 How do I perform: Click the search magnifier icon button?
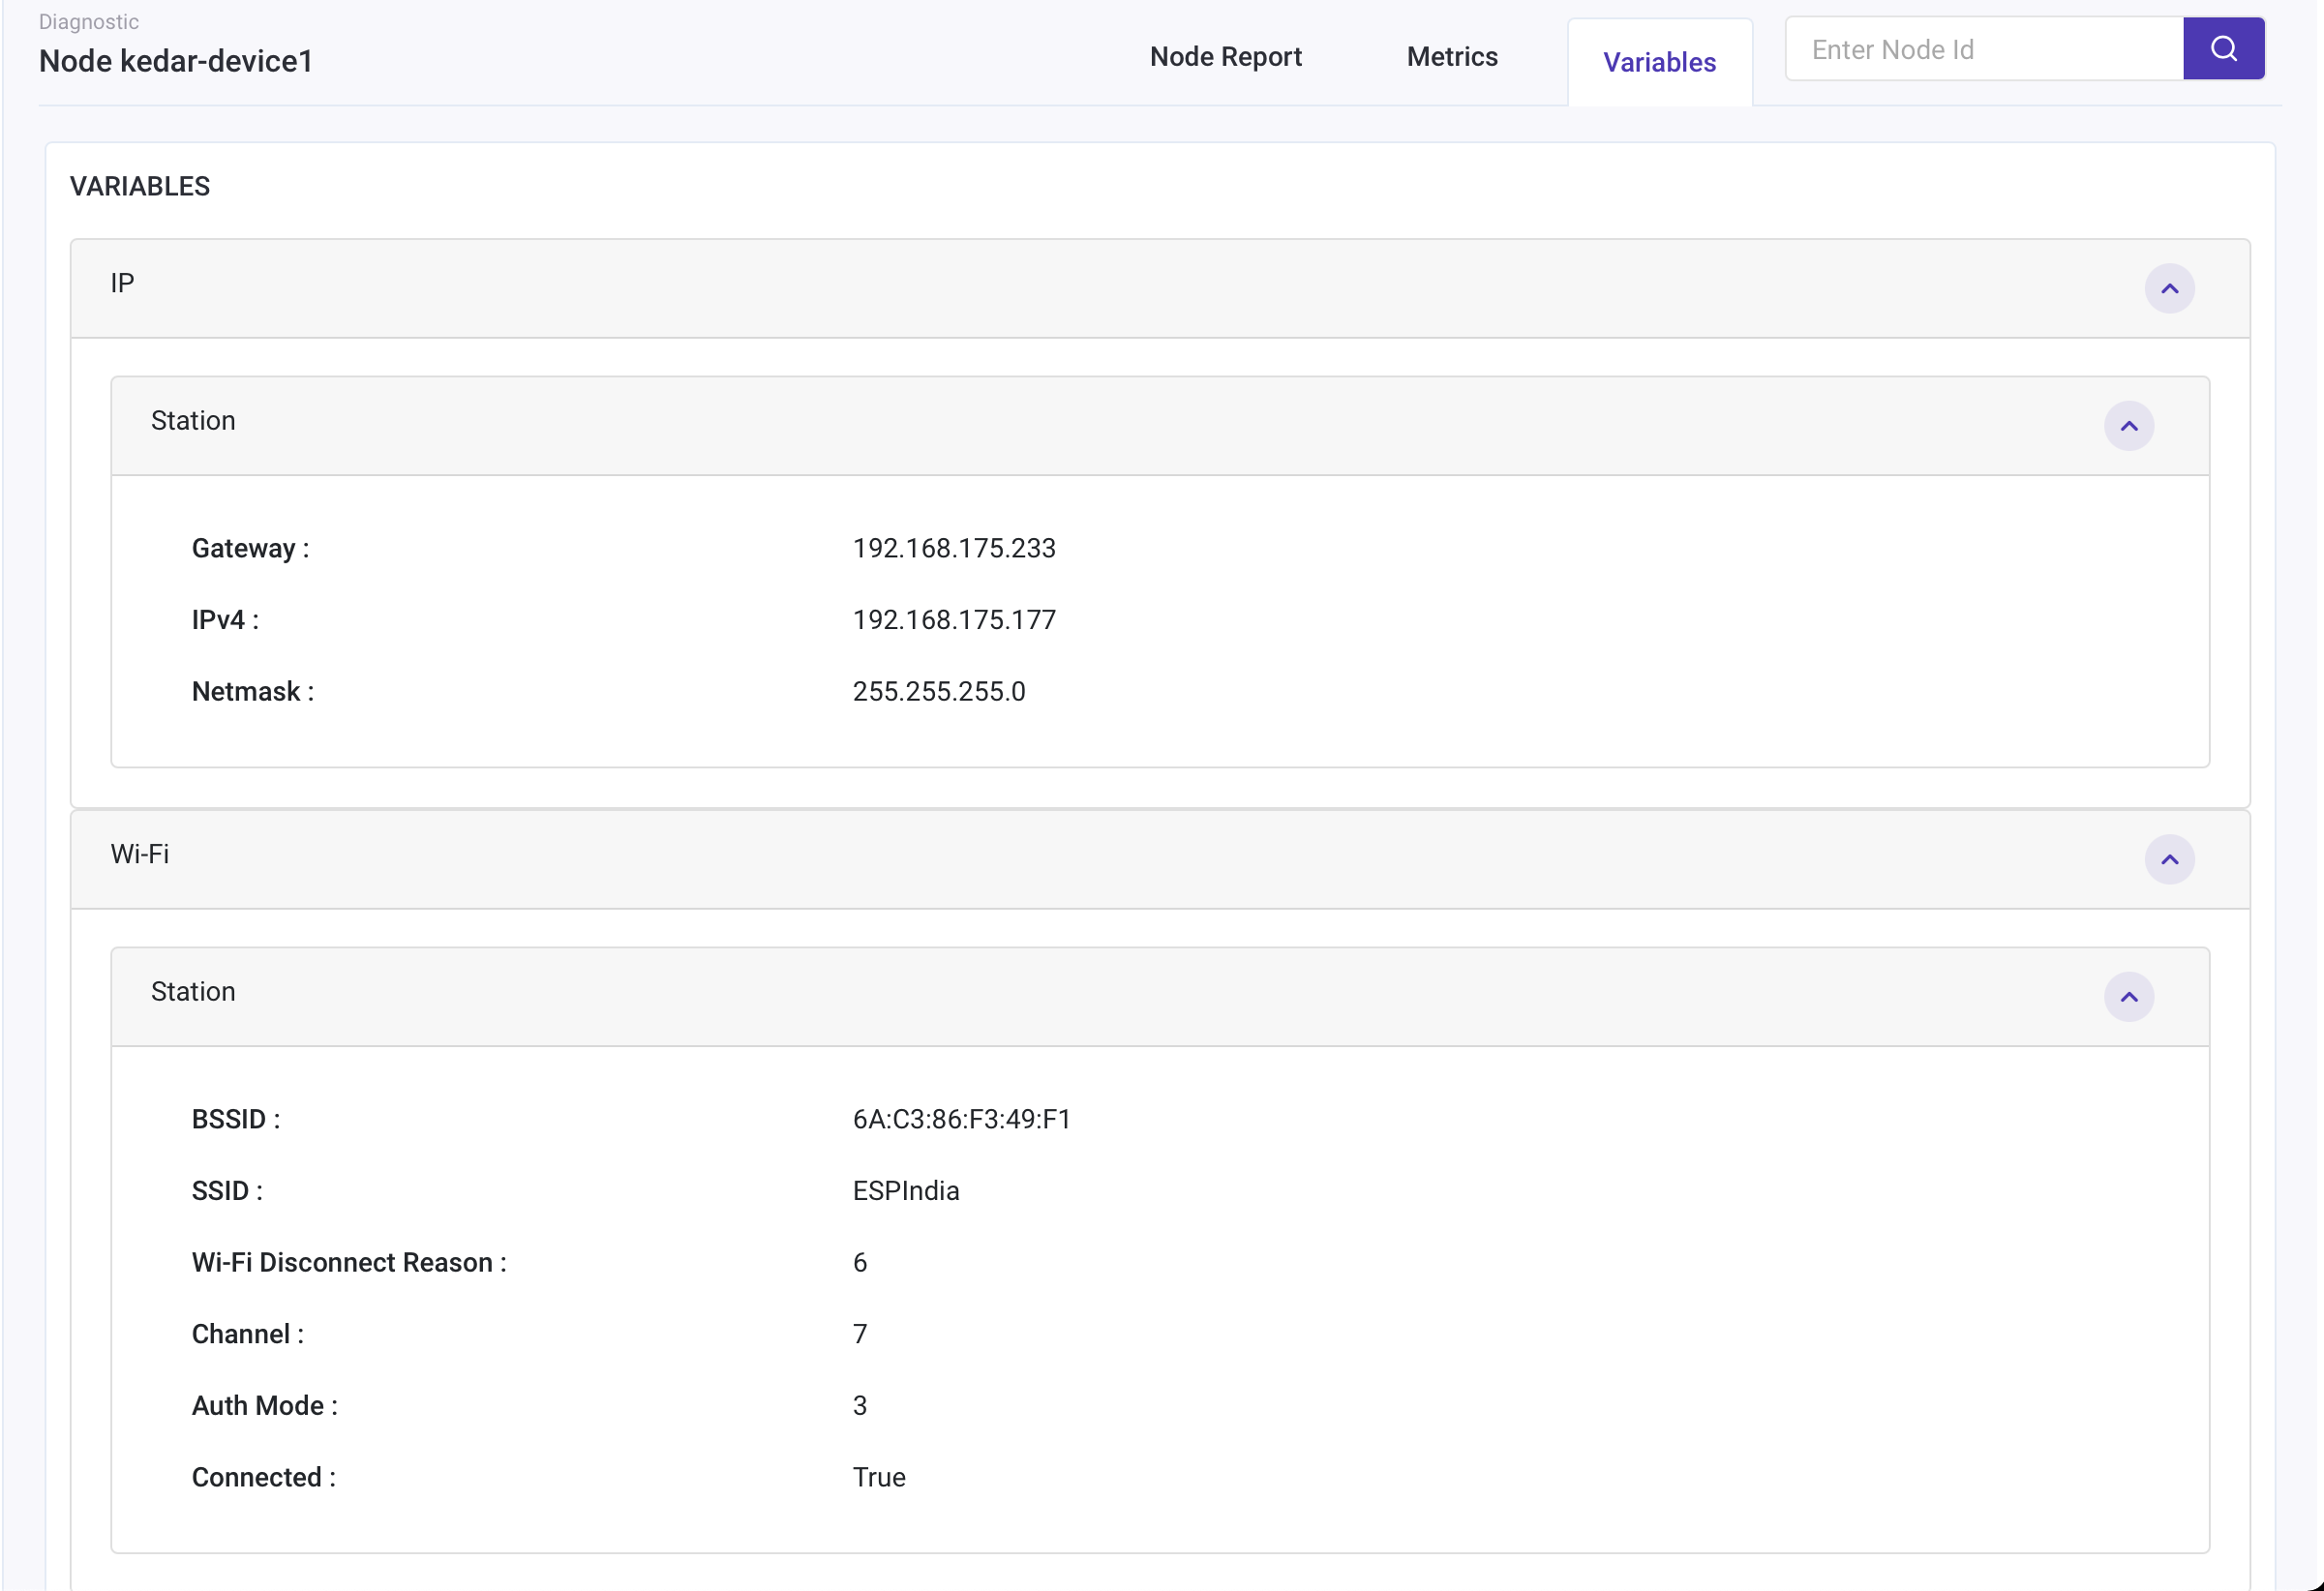[2222, 49]
